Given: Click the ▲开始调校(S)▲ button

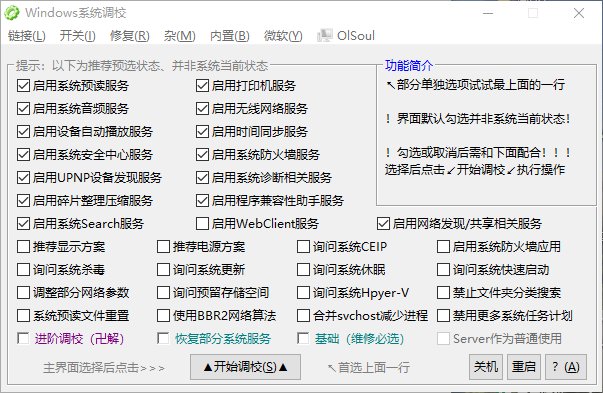Looking at the screenshot, I should pyautogui.click(x=245, y=367).
